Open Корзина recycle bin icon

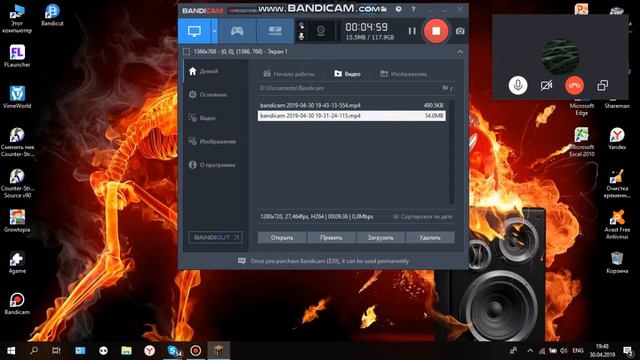coord(617,262)
